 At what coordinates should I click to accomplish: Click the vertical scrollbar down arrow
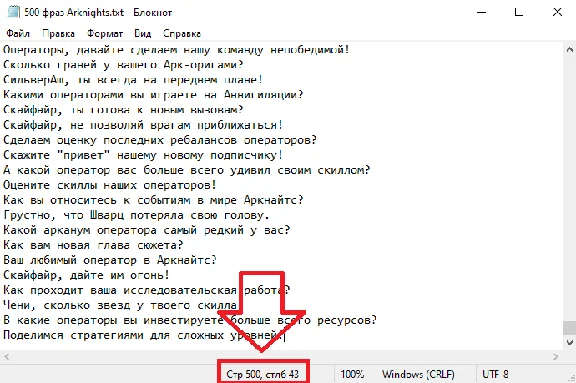coord(569,342)
